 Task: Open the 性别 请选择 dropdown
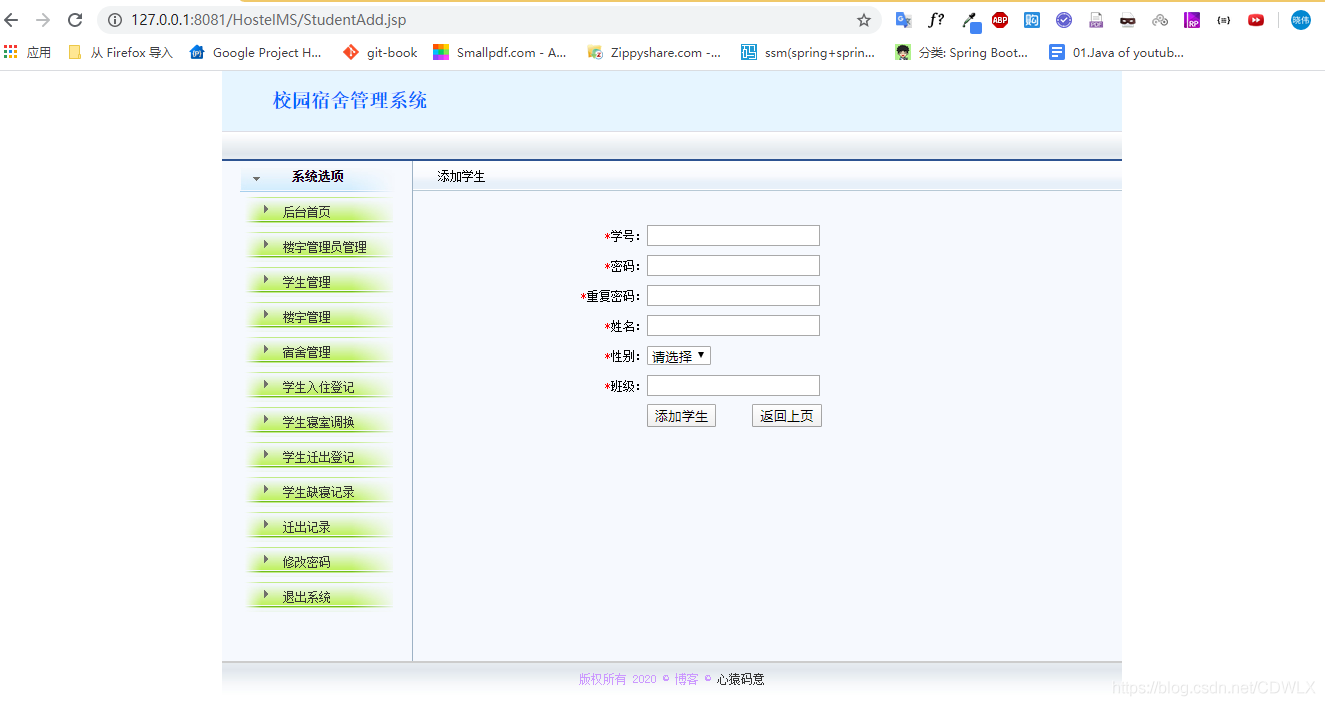pyautogui.click(x=678, y=355)
